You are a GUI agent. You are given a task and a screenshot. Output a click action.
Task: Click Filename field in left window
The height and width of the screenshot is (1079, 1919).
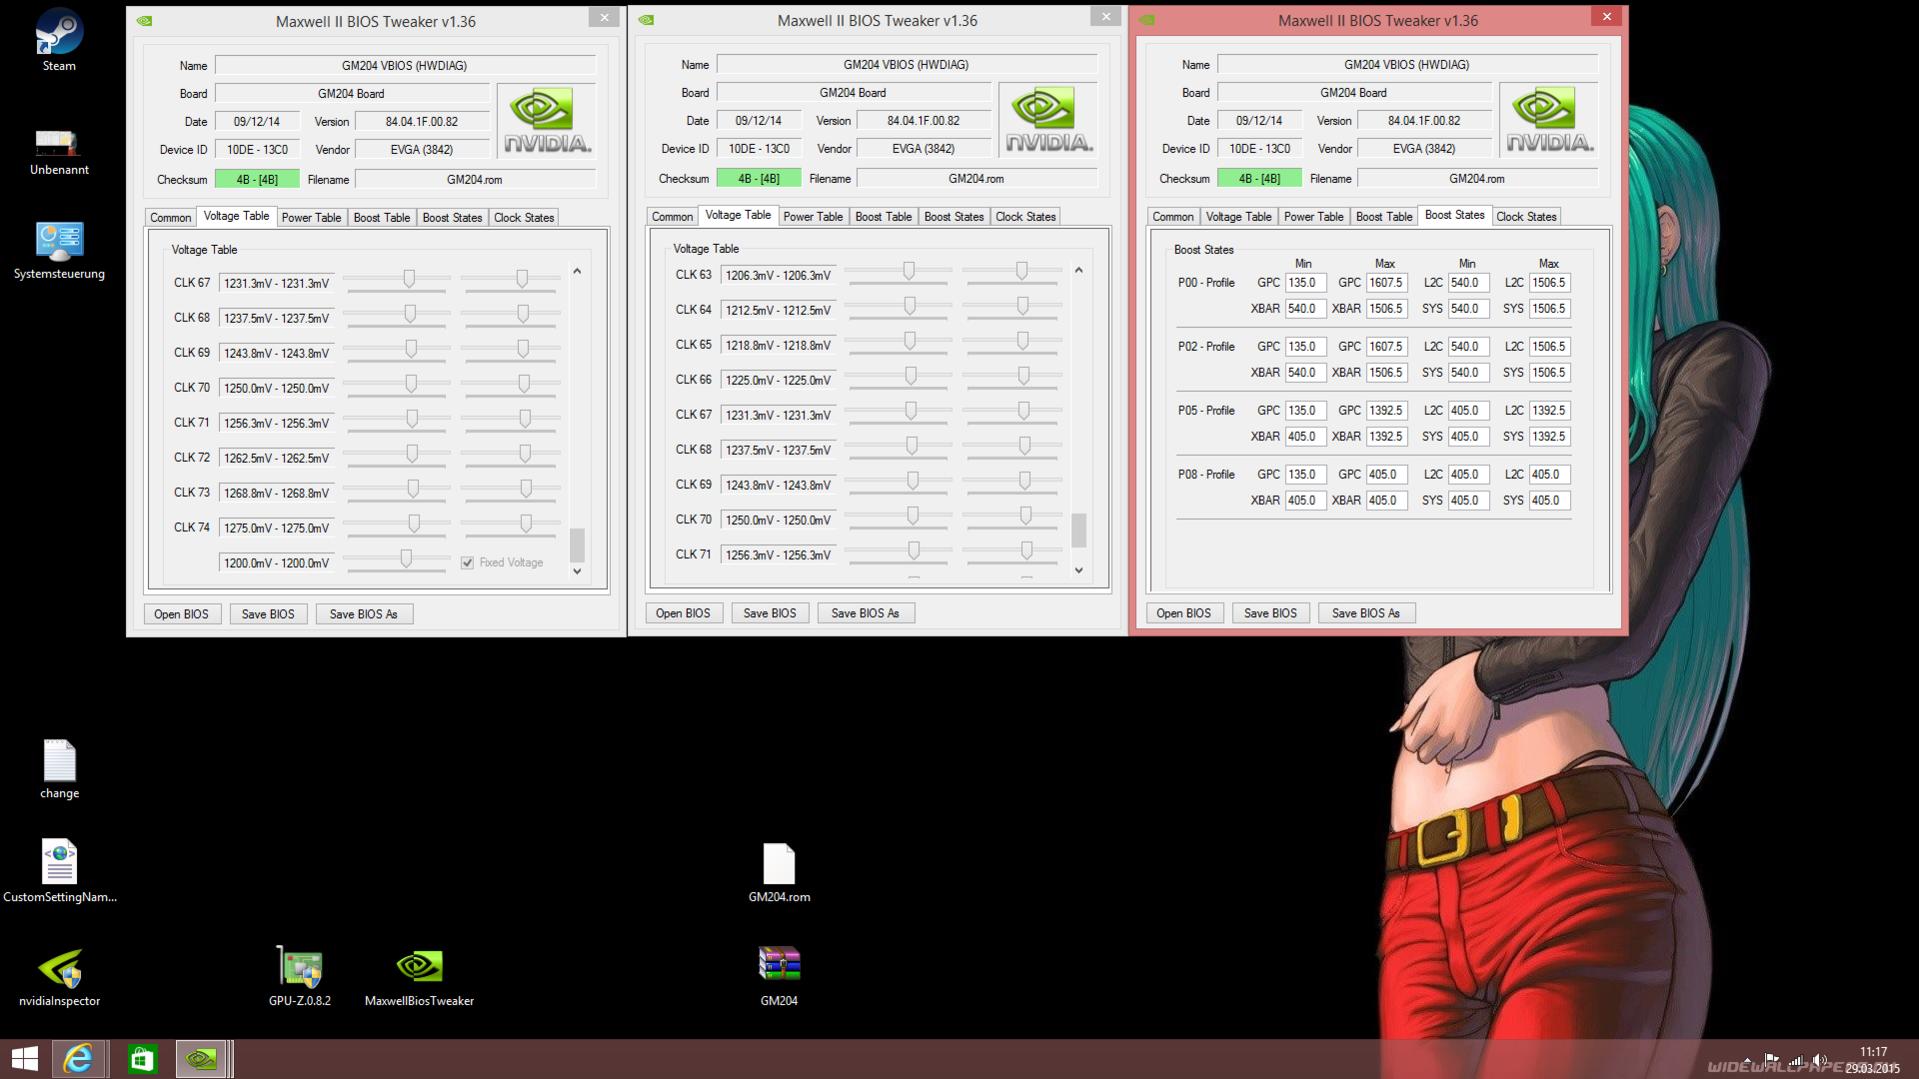coord(475,180)
